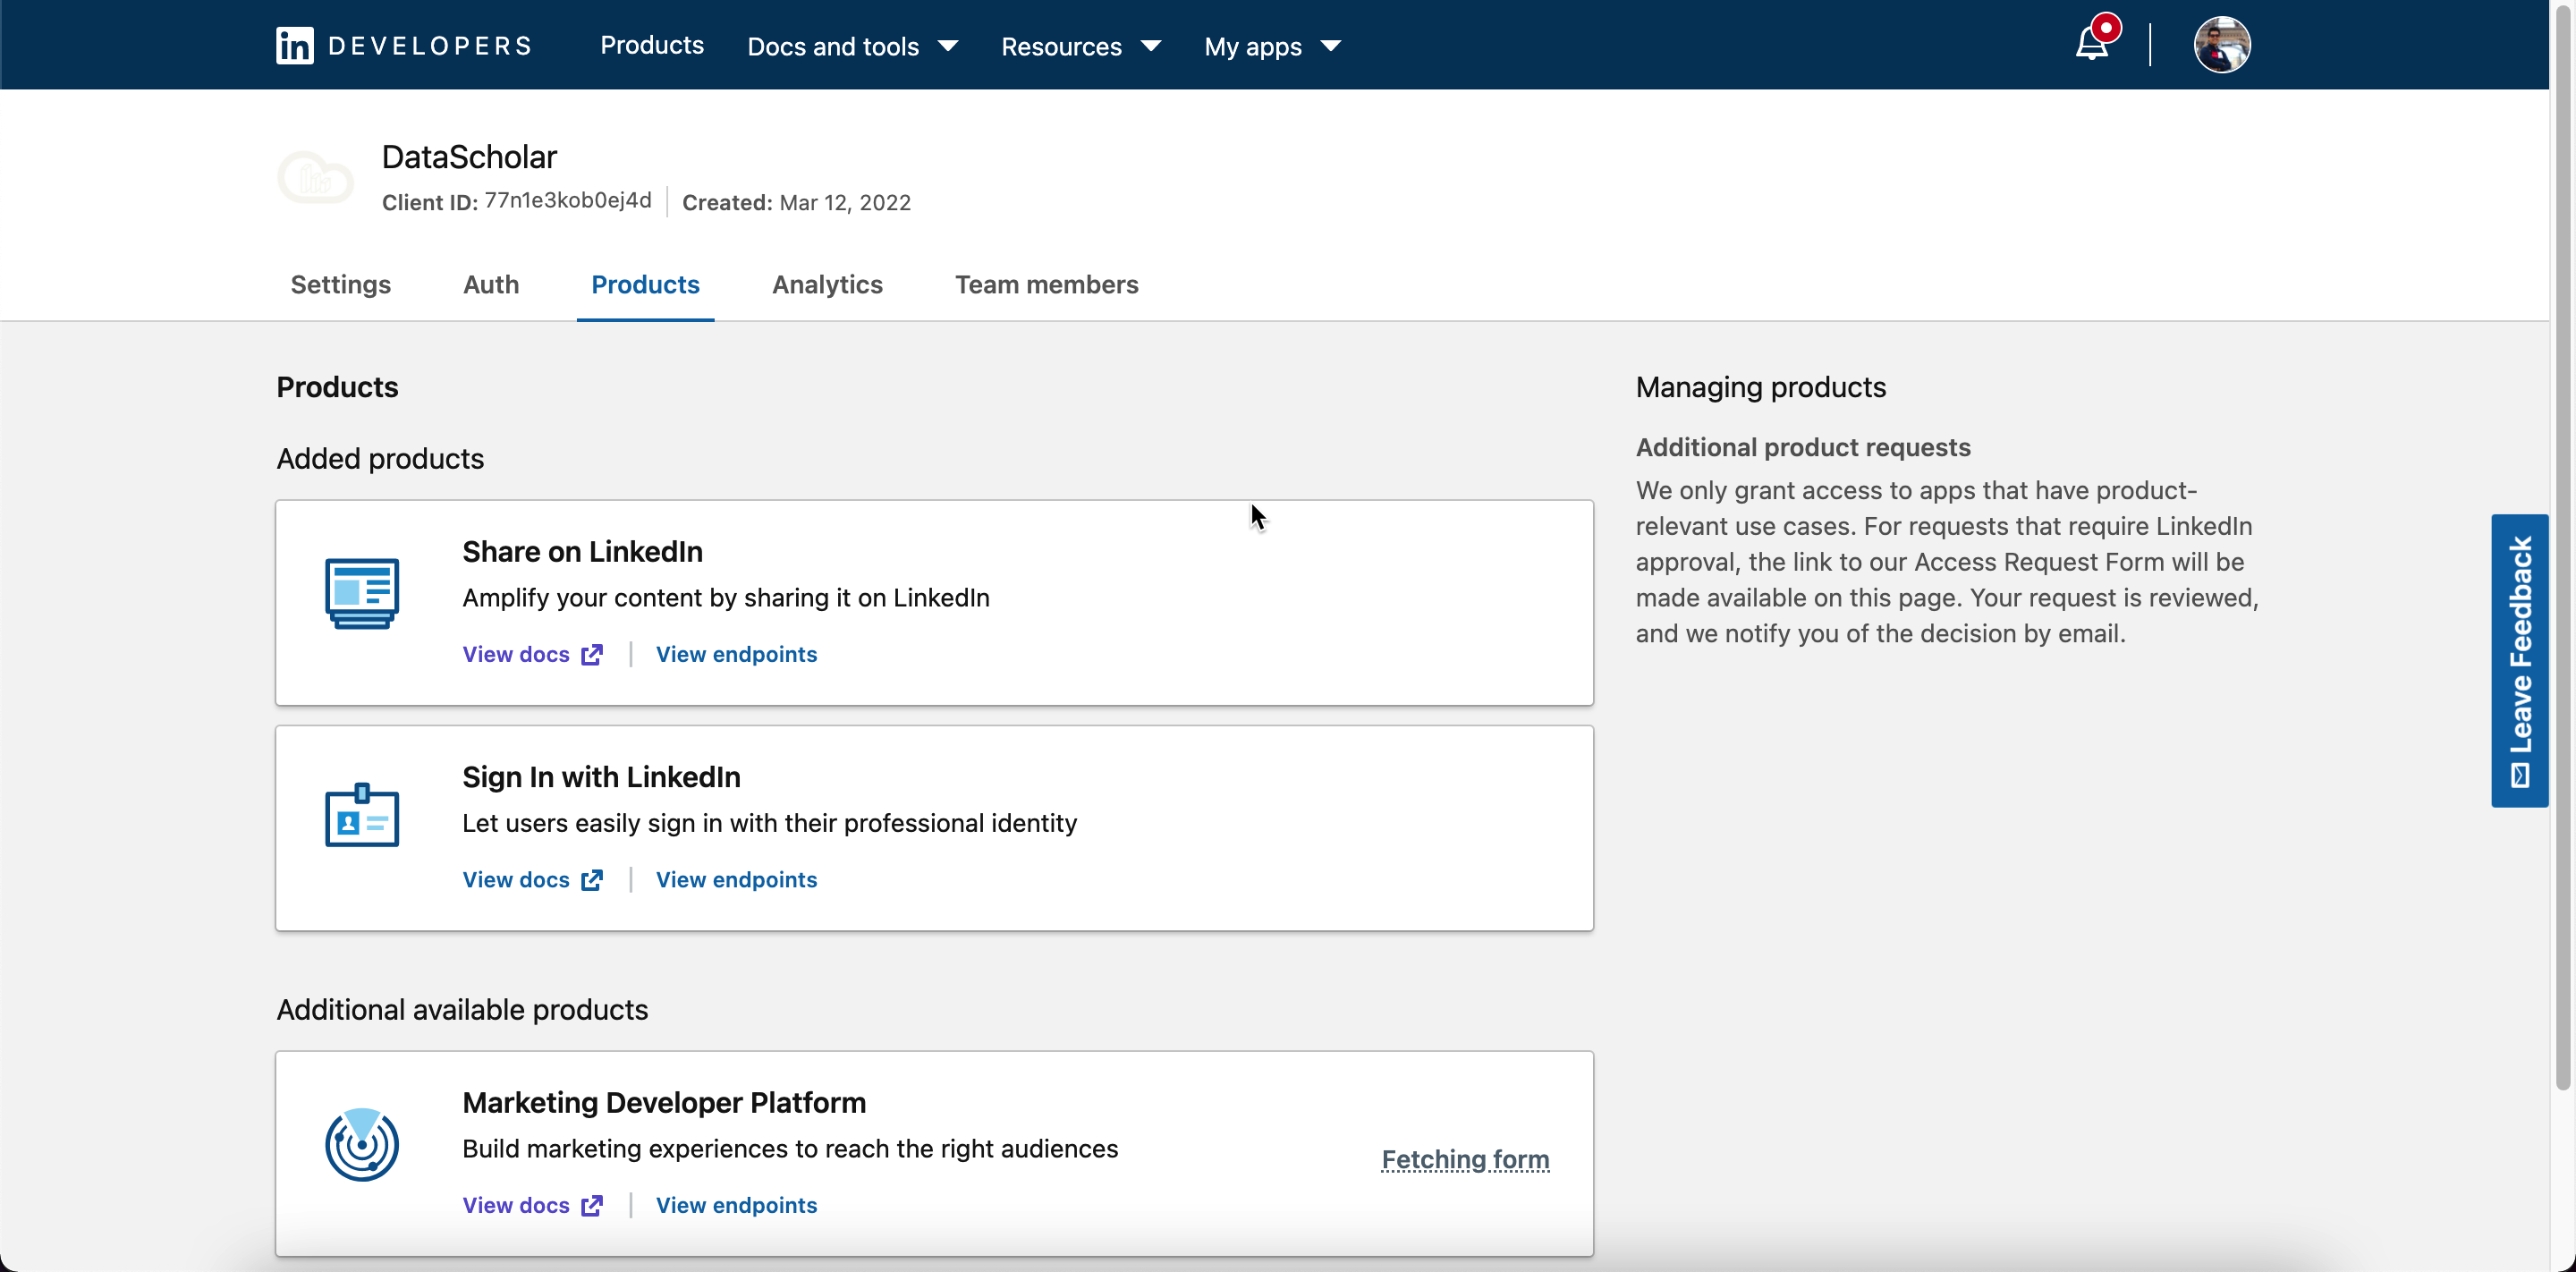
Task: Go to the Team members tab
Action: coord(1046,284)
